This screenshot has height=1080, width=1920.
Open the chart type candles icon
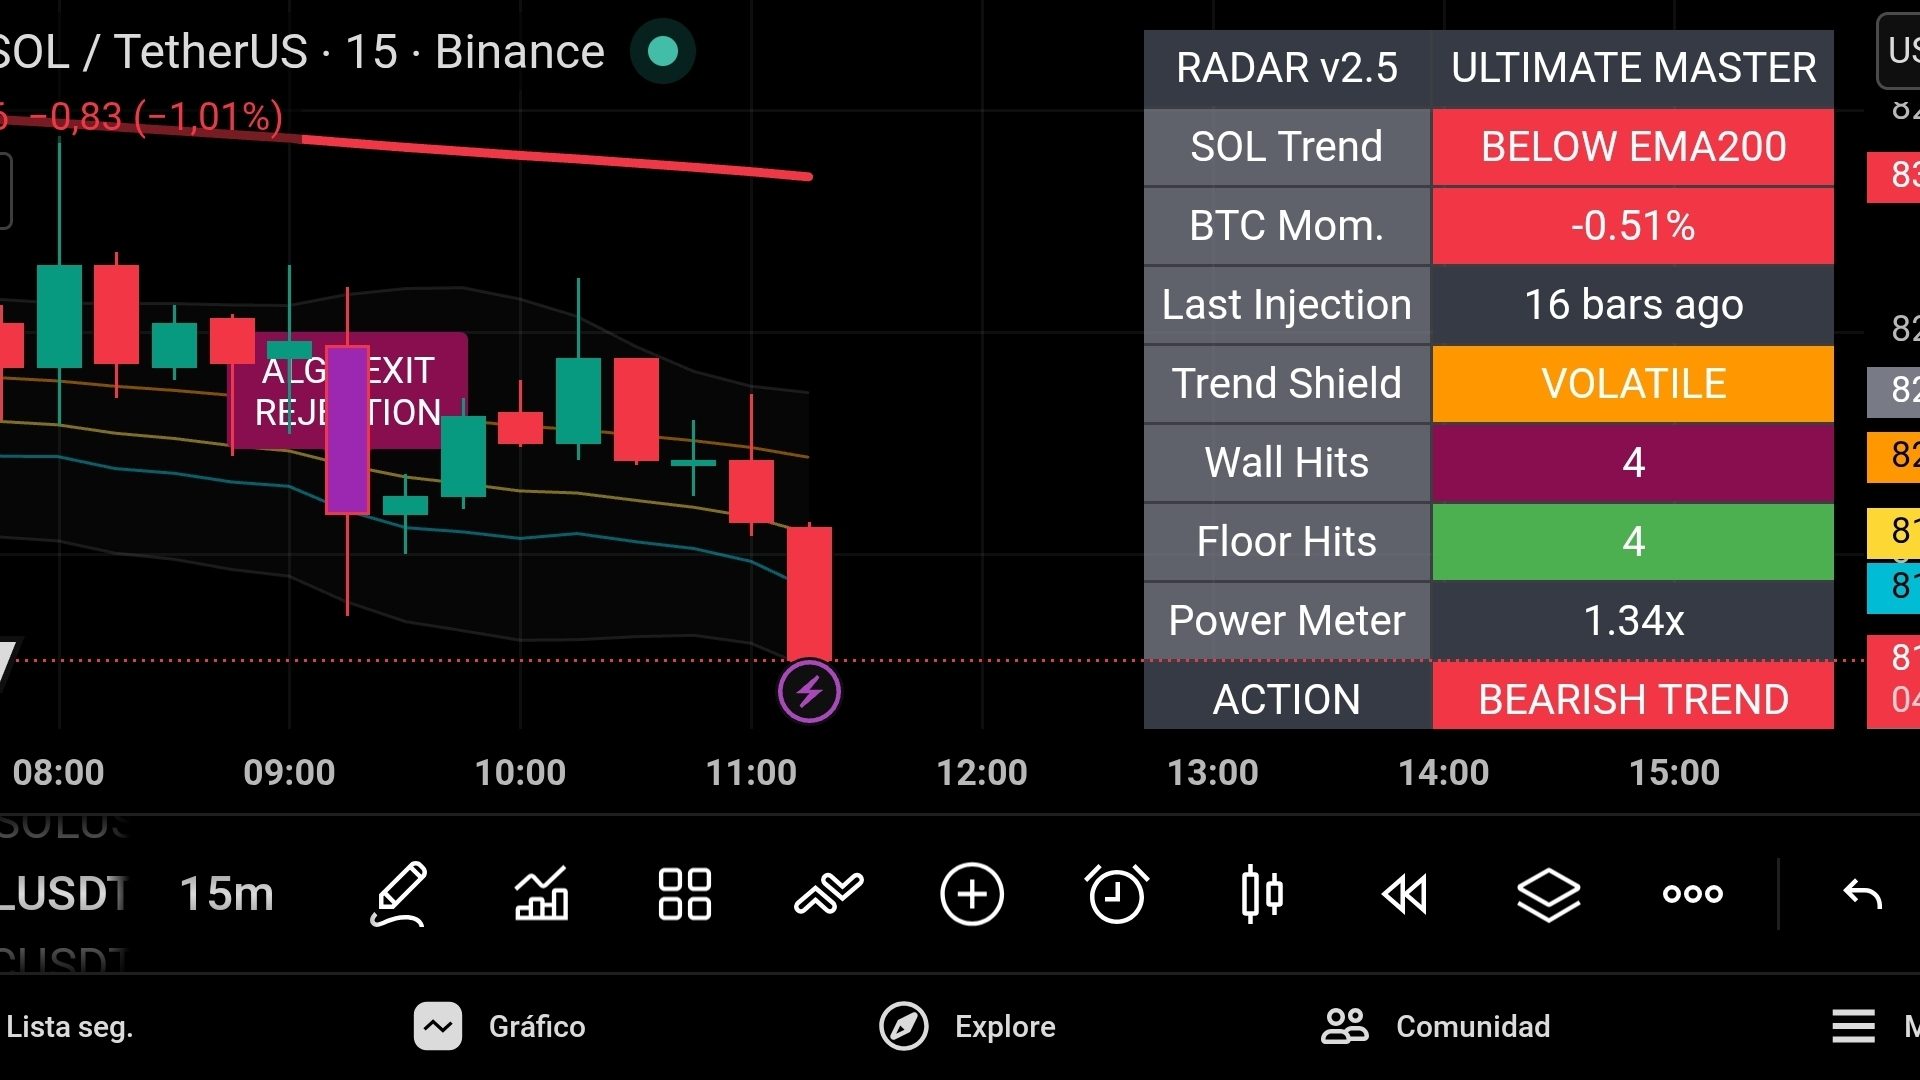1261,893
